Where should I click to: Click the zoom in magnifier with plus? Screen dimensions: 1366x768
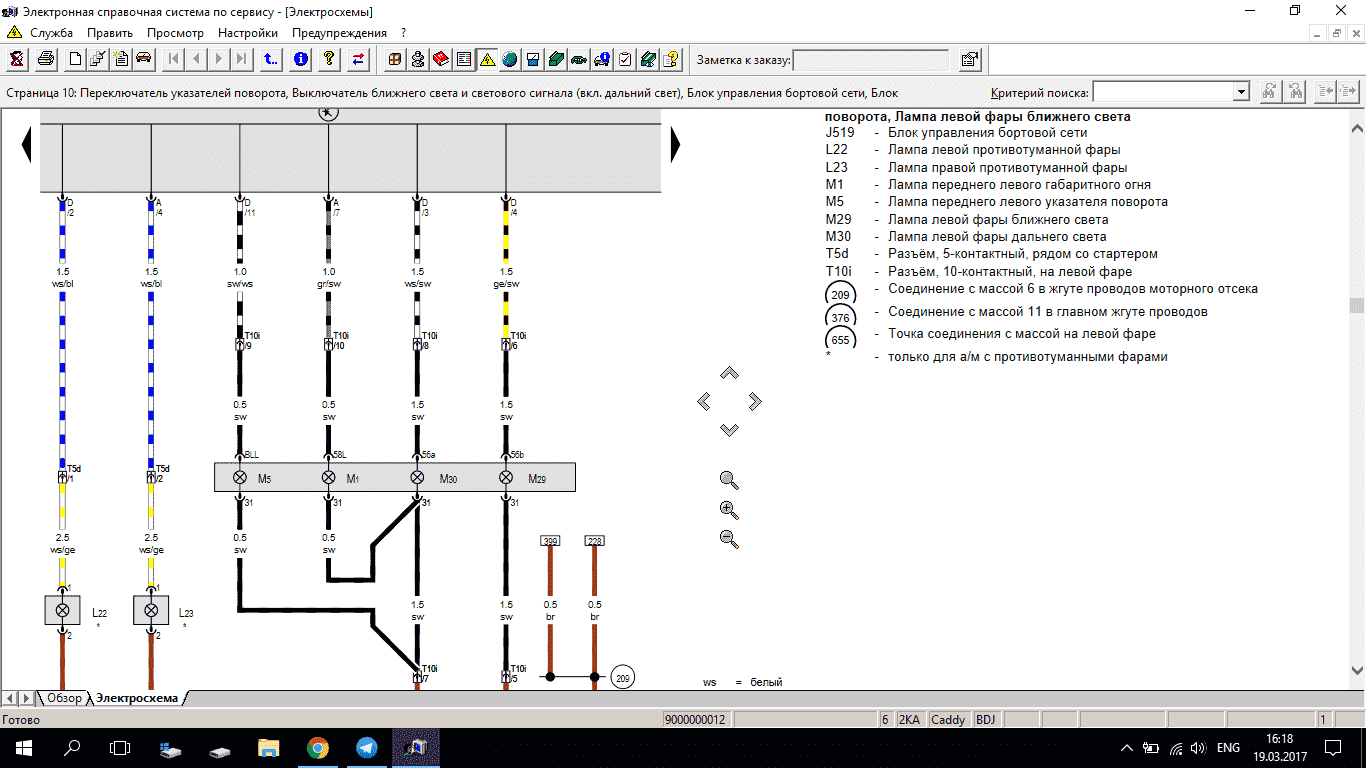point(729,510)
